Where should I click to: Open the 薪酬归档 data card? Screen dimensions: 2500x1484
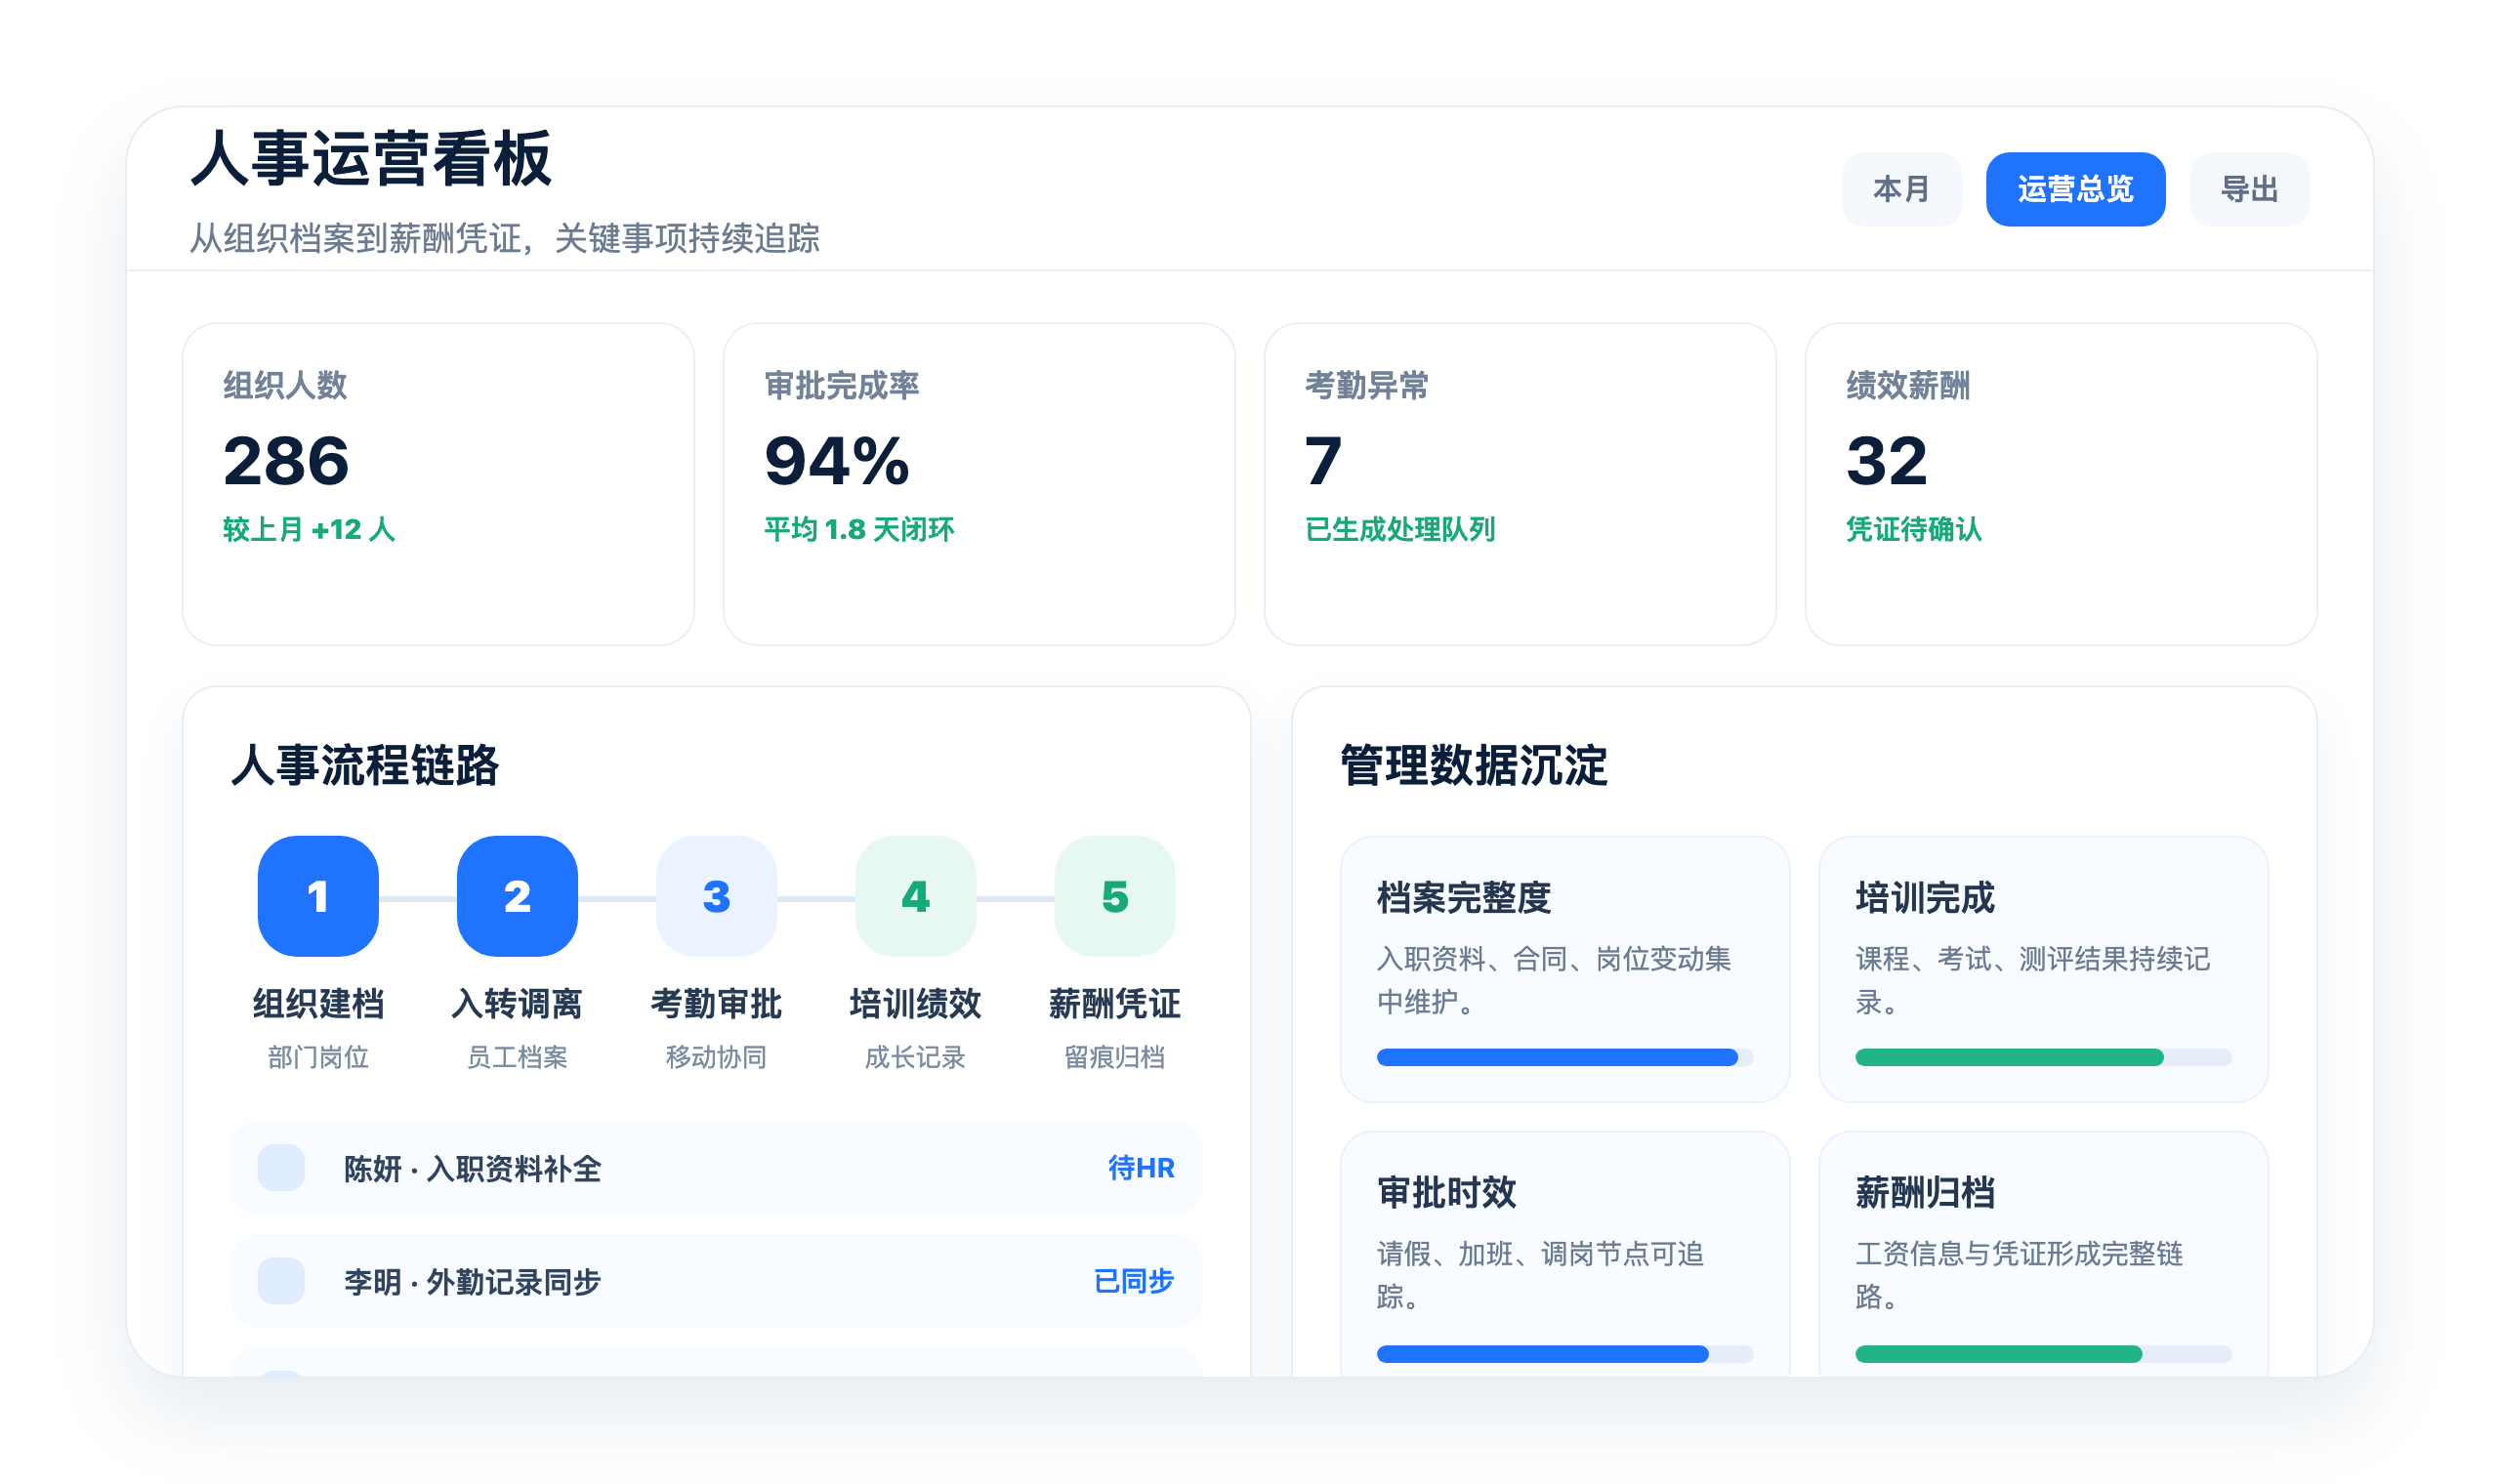[x=2043, y=1254]
